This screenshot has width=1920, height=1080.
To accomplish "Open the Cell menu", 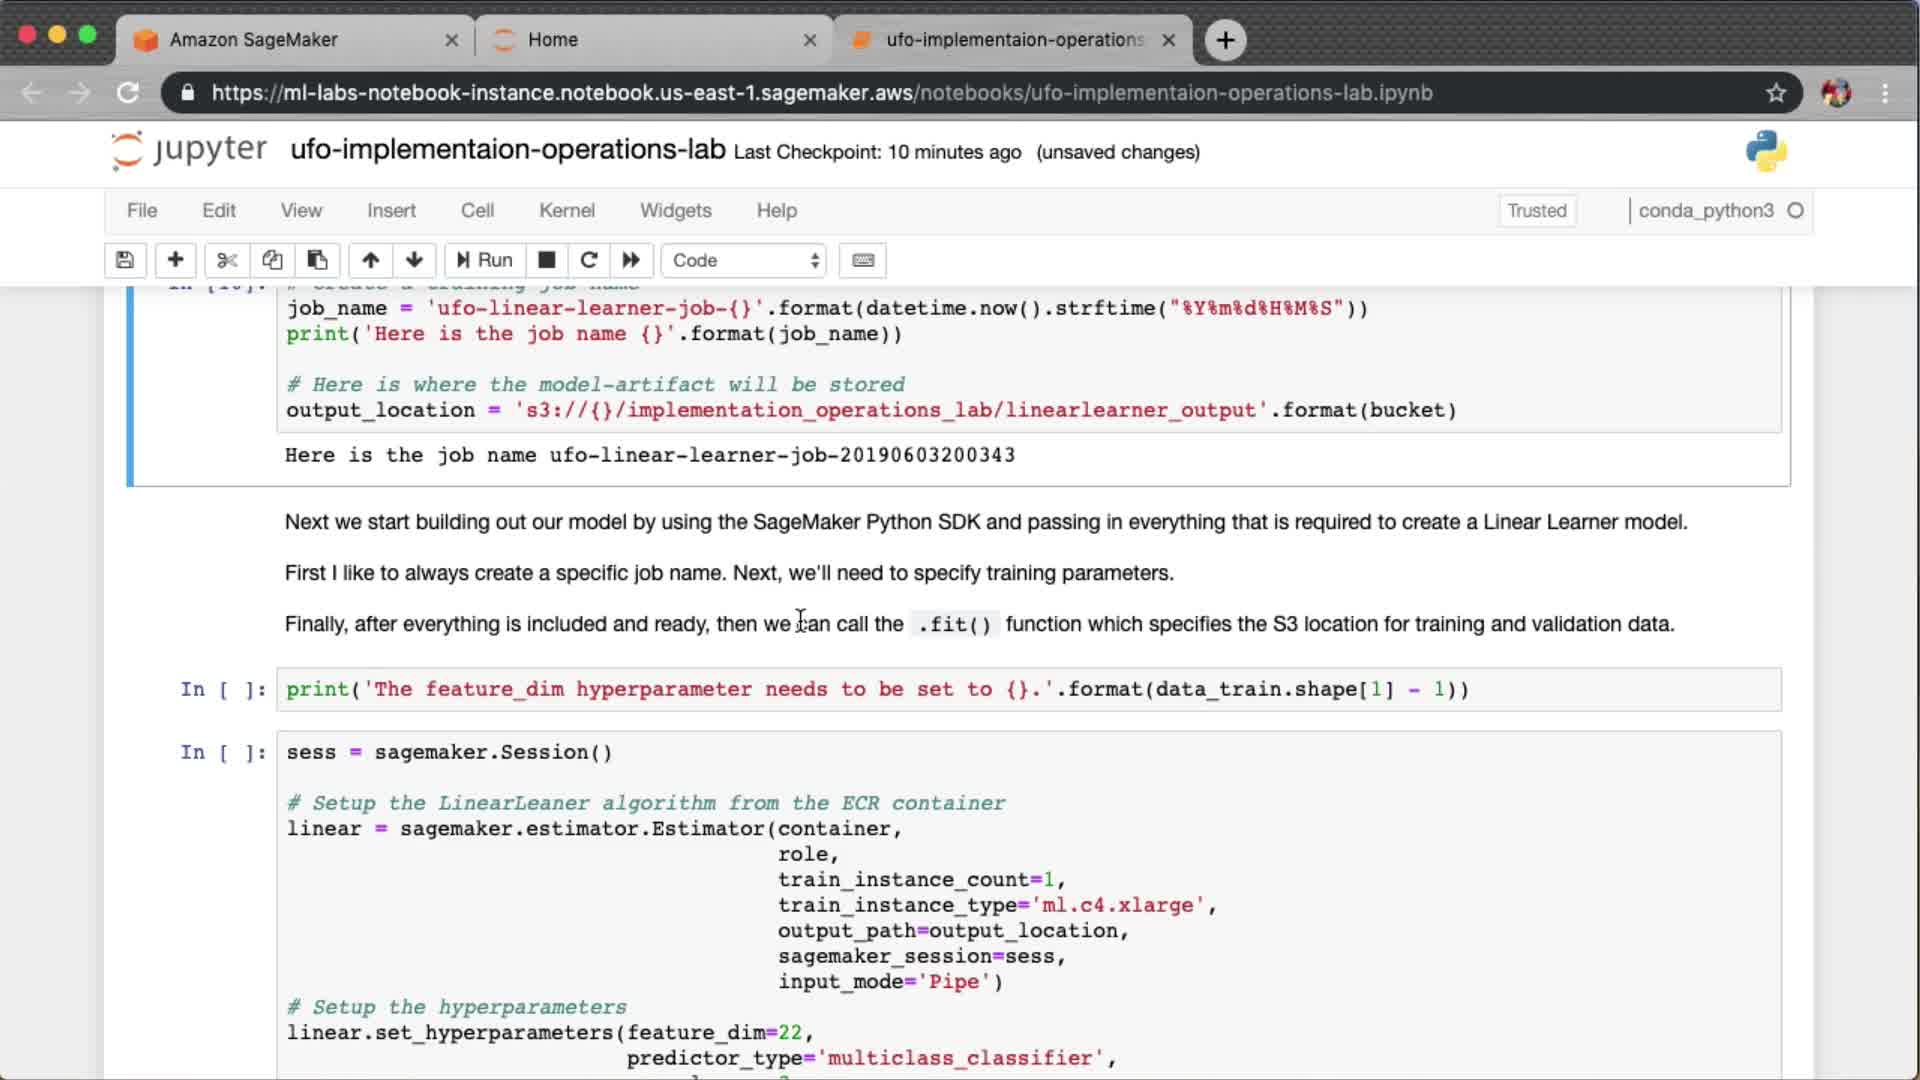I will [x=477, y=210].
